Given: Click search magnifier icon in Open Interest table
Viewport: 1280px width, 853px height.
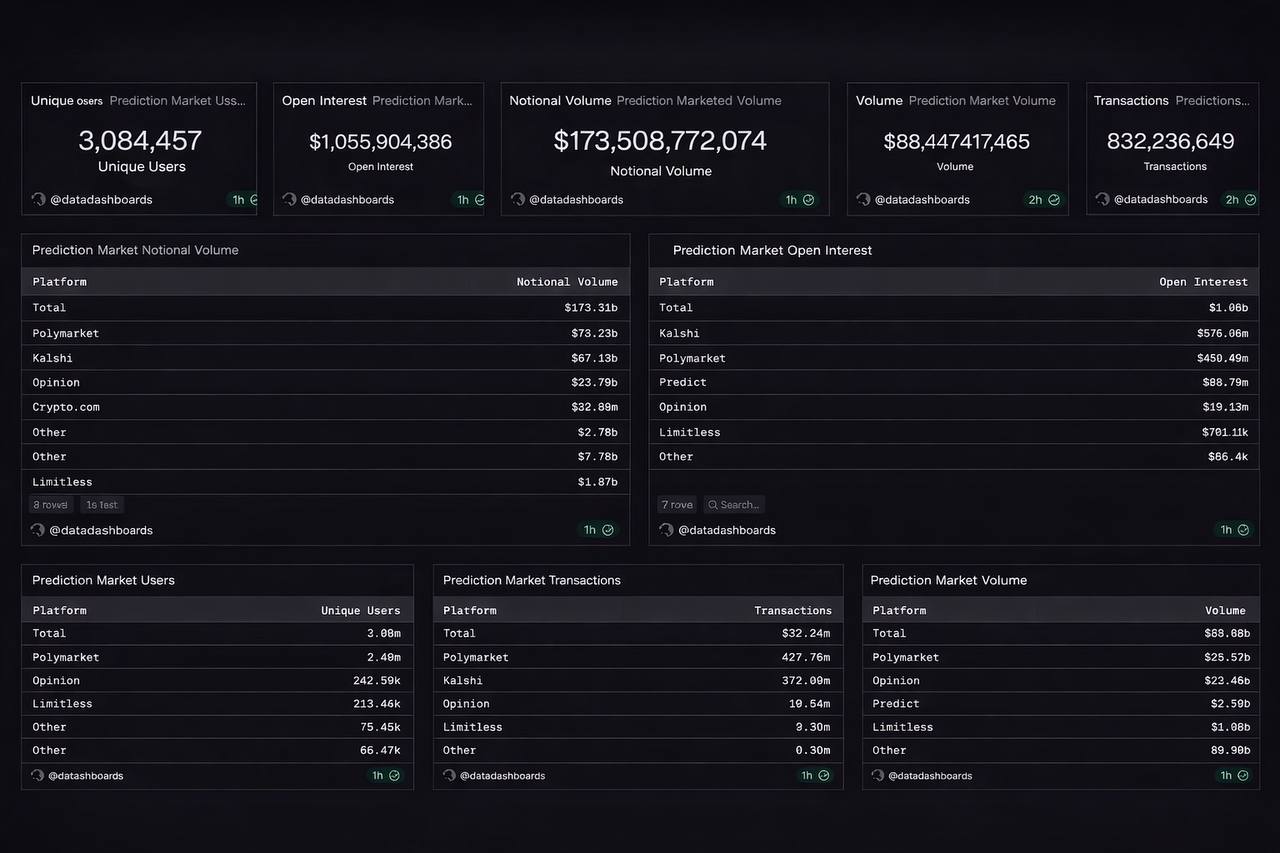Looking at the screenshot, I should (712, 505).
